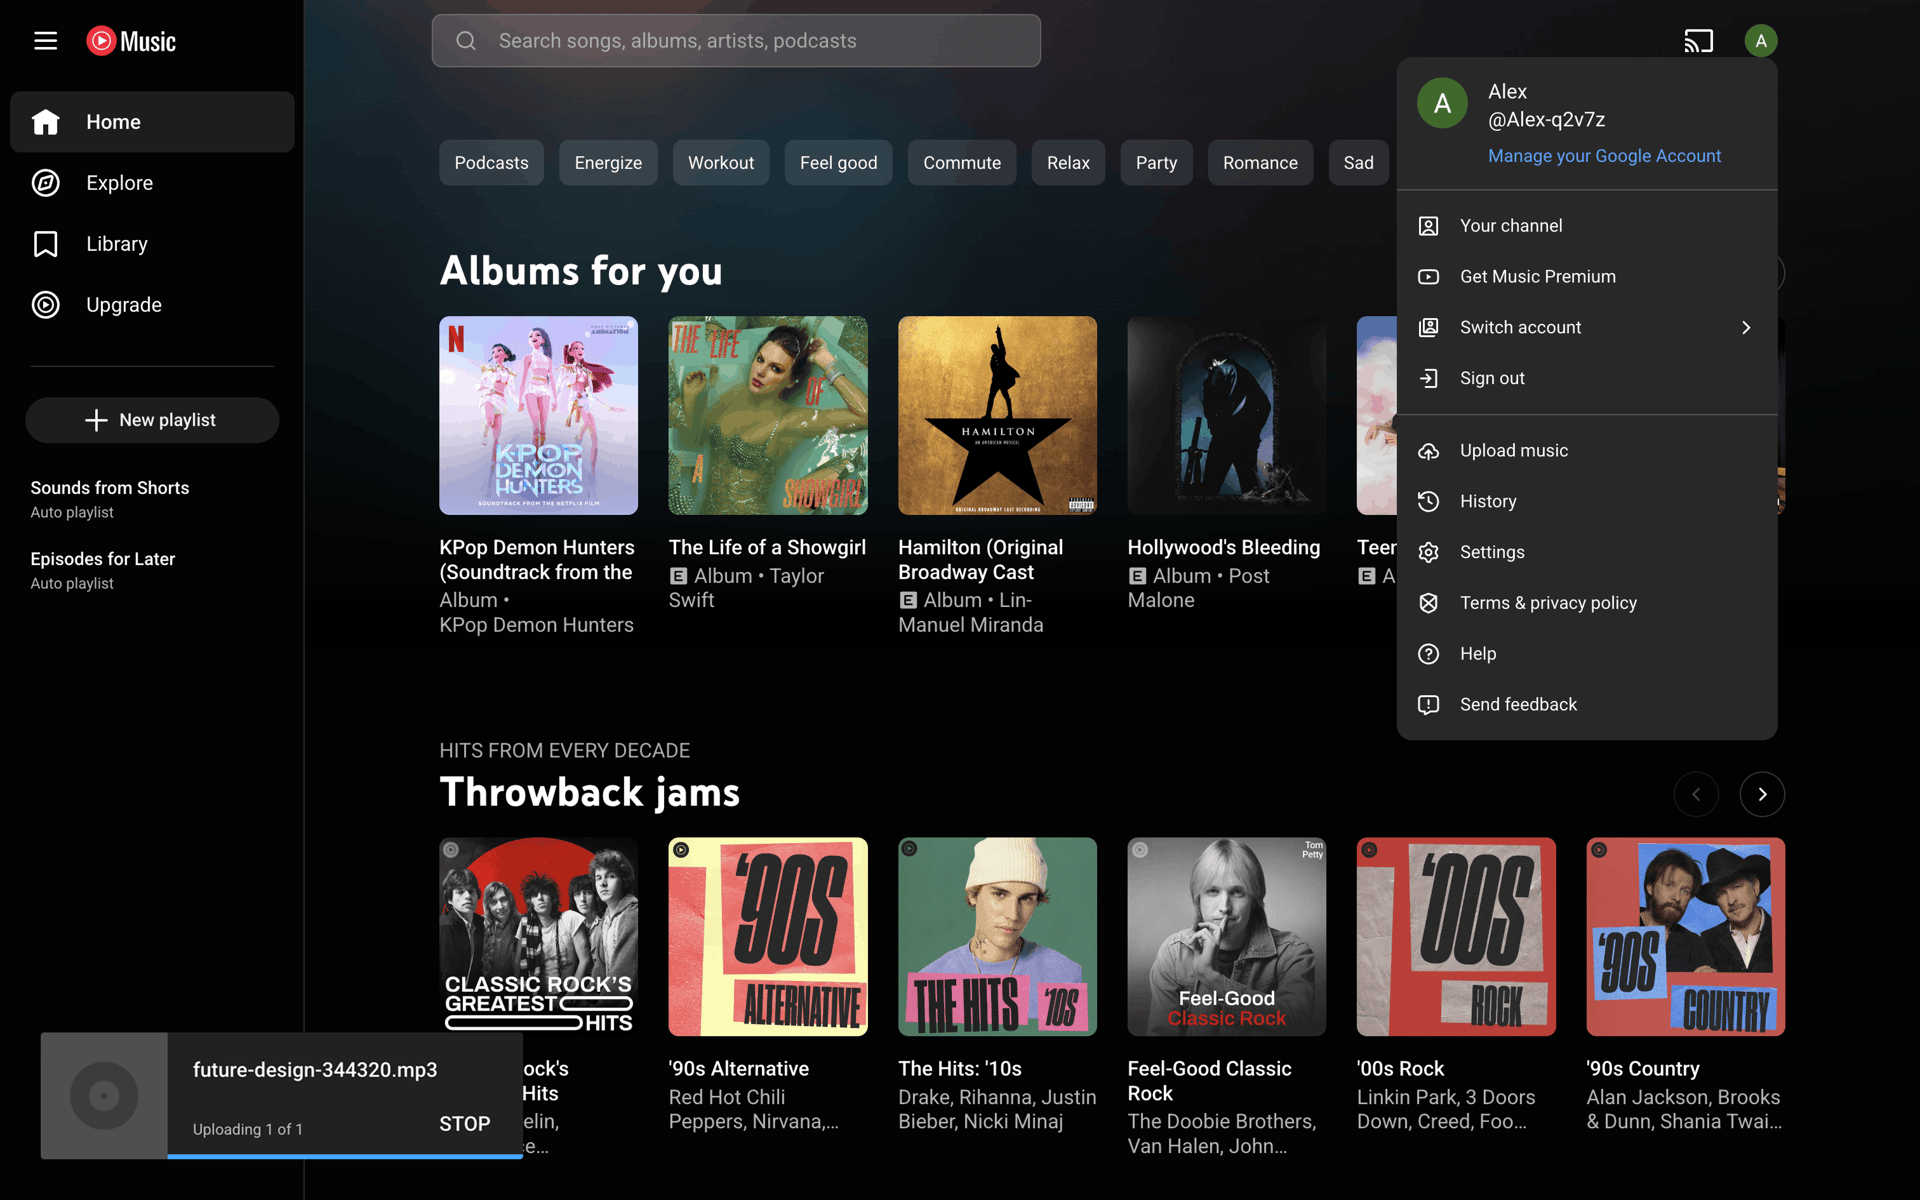The height and width of the screenshot is (1200, 1920).
Task: Open '00s Rock playlist thumbnail
Action: coord(1456,937)
